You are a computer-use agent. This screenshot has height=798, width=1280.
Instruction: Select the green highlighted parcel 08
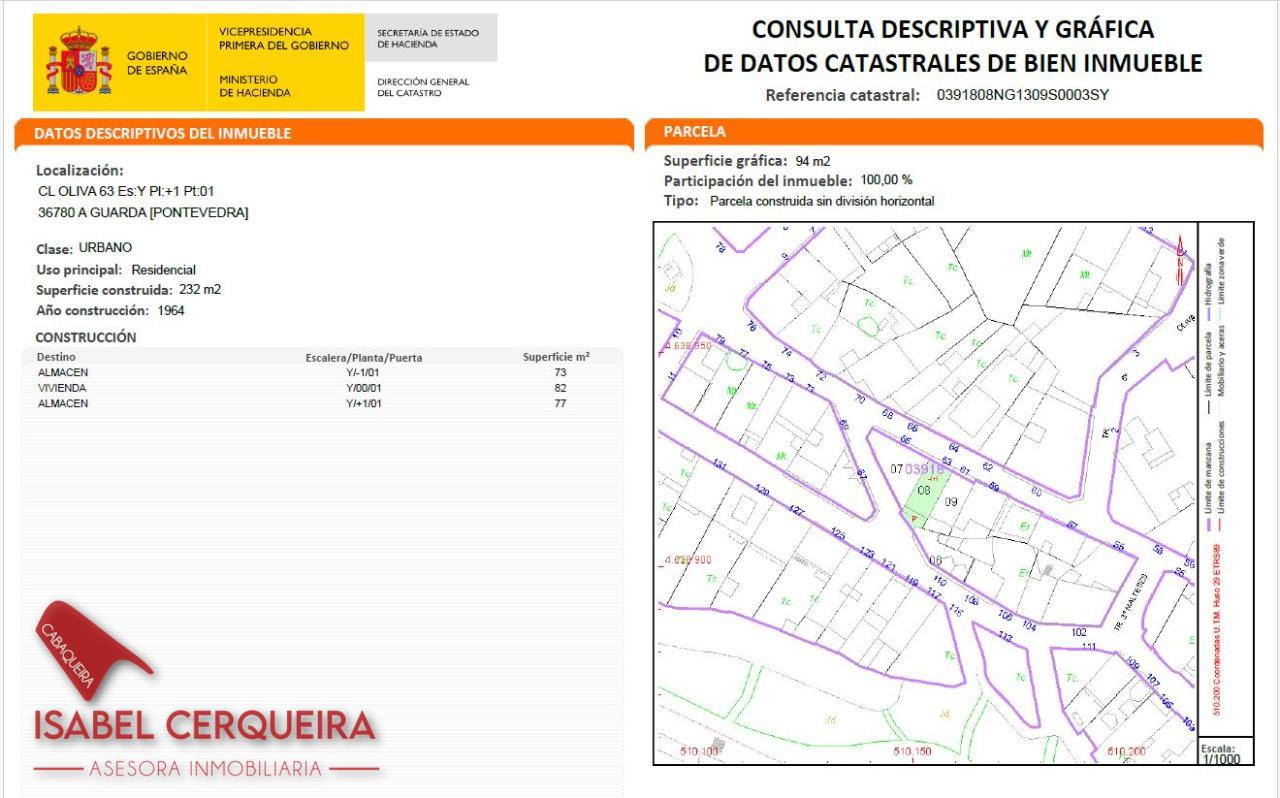923,497
